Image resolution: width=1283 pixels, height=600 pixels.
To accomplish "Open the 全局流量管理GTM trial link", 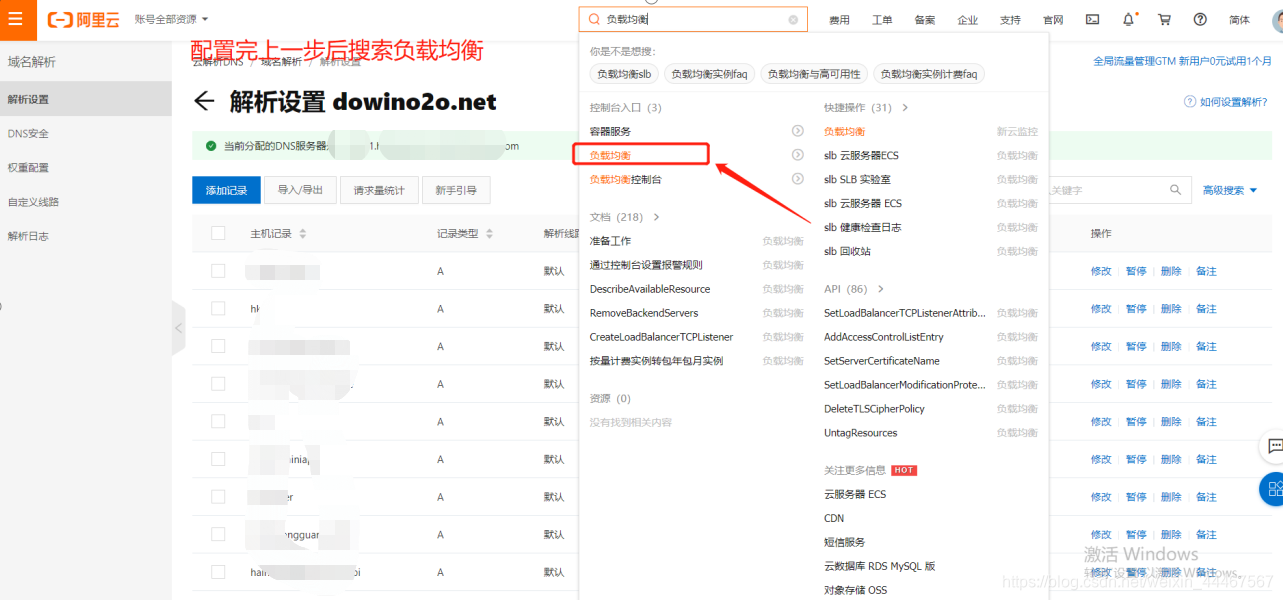I will pyautogui.click(x=1183, y=61).
